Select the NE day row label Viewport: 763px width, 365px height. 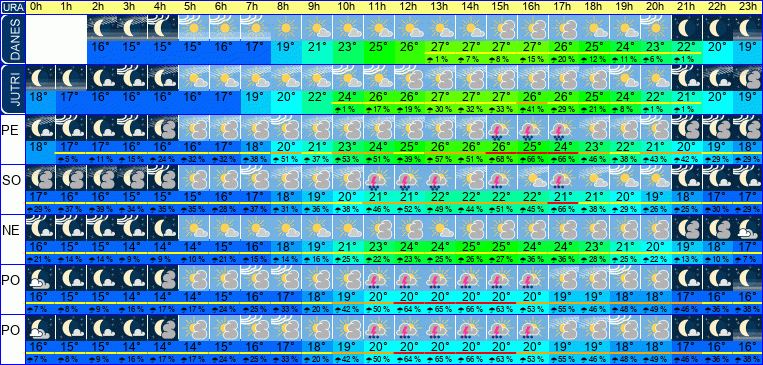coord(11,231)
